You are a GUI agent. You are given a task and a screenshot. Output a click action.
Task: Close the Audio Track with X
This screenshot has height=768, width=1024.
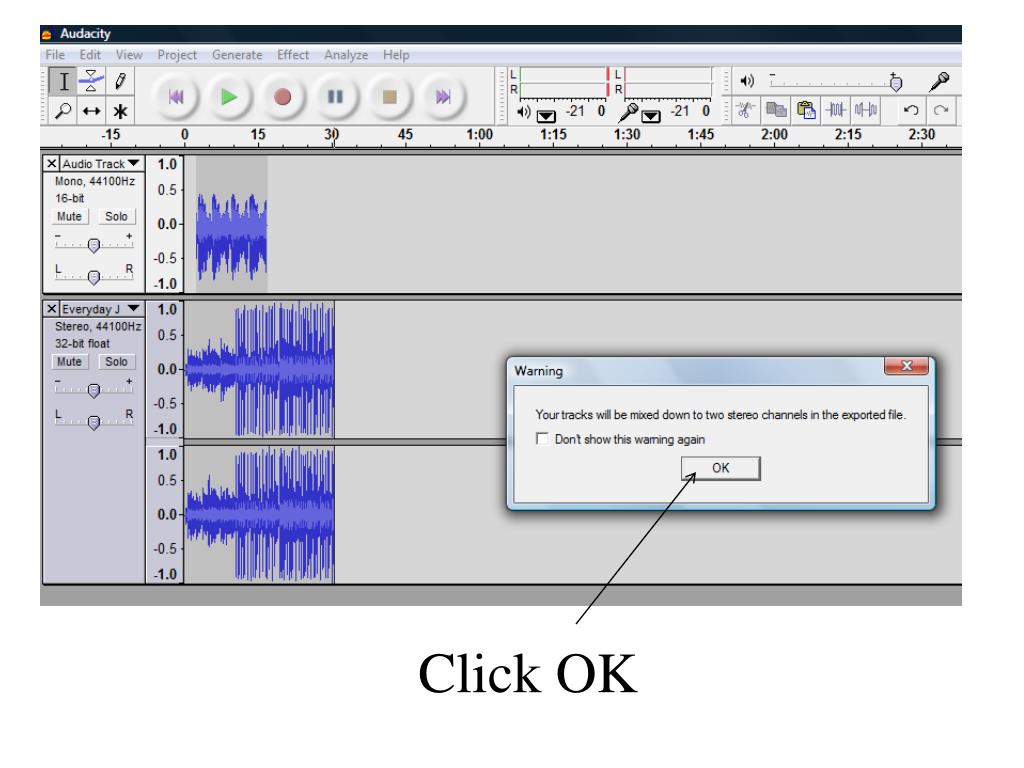pyautogui.click(x=52, y=163)
